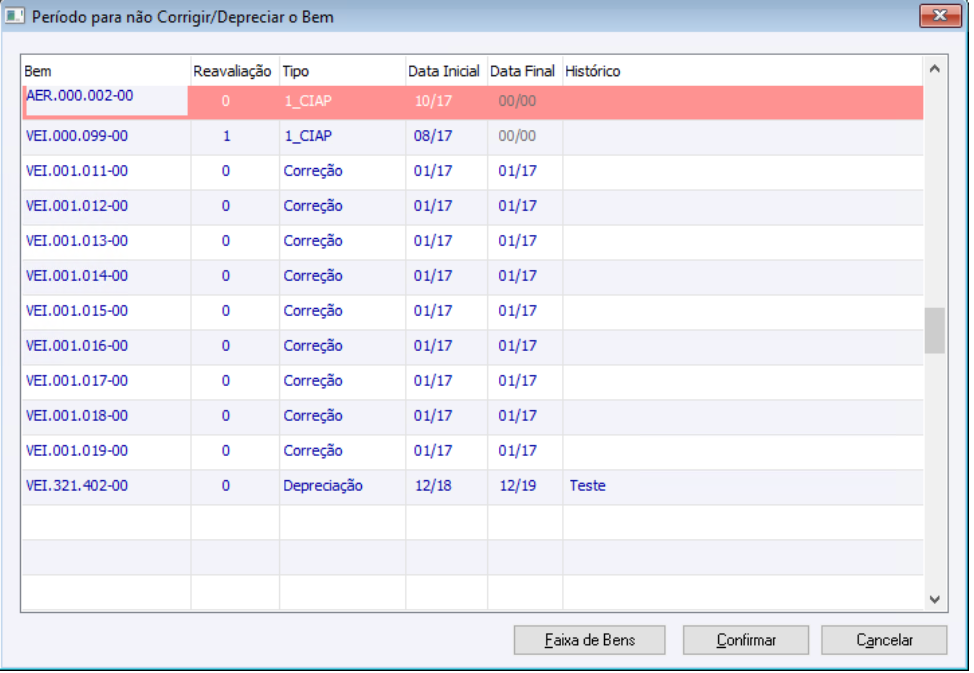This screenshot has height=673, width=974.
Task: Close the Período para não Corrigir/Depreciar window
Action: pos(940,16)
